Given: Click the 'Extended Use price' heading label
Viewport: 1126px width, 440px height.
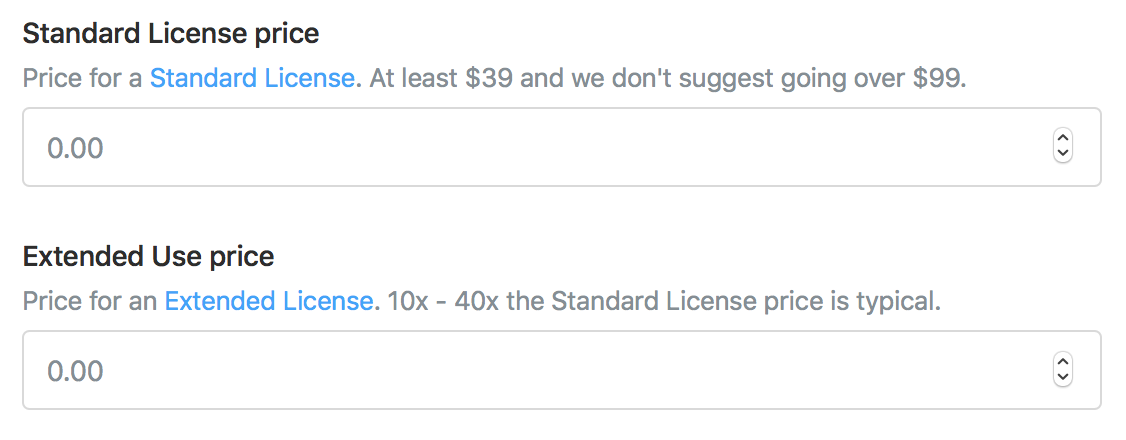Looking at the screenshot, I should tap(148, 256).
